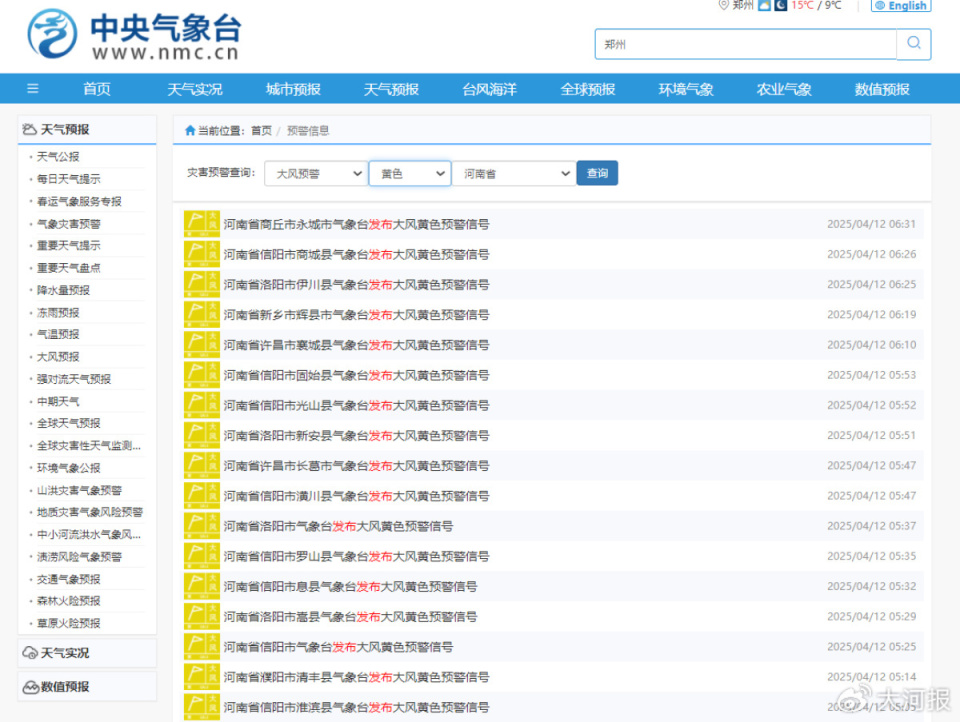
Task: Expand the 天气实况 sidebar section
Action: 87,653
